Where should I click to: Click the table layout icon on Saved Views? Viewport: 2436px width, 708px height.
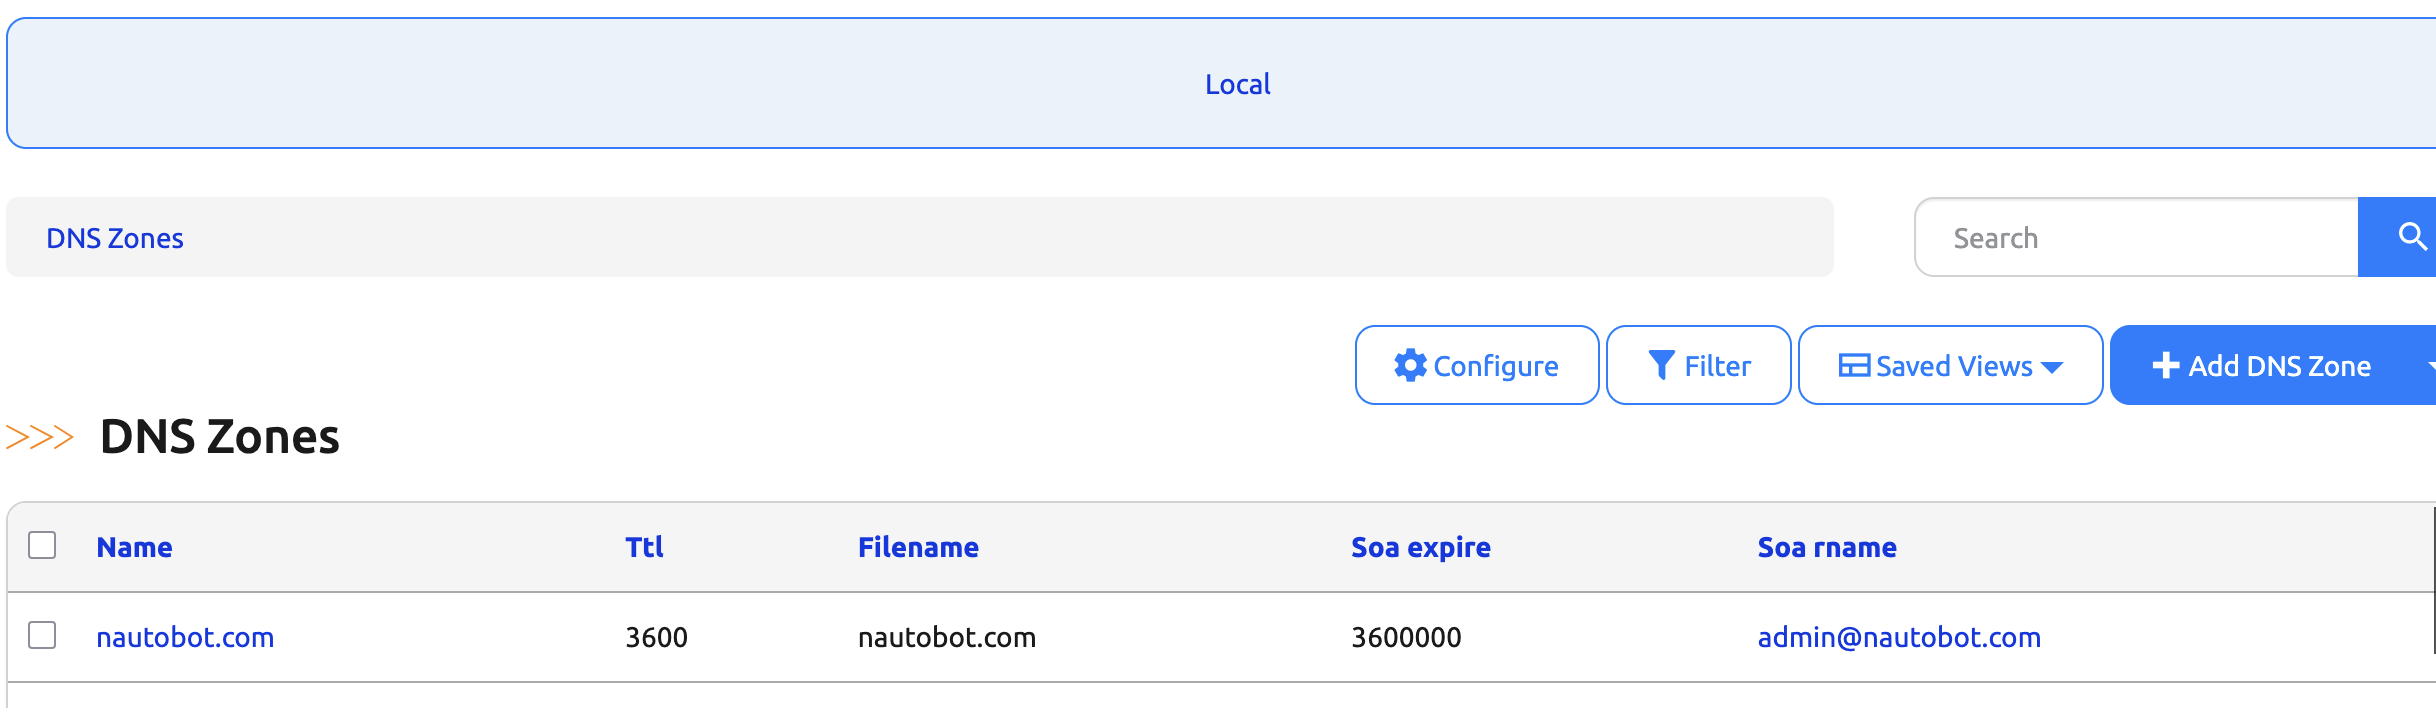(1854, 365)
